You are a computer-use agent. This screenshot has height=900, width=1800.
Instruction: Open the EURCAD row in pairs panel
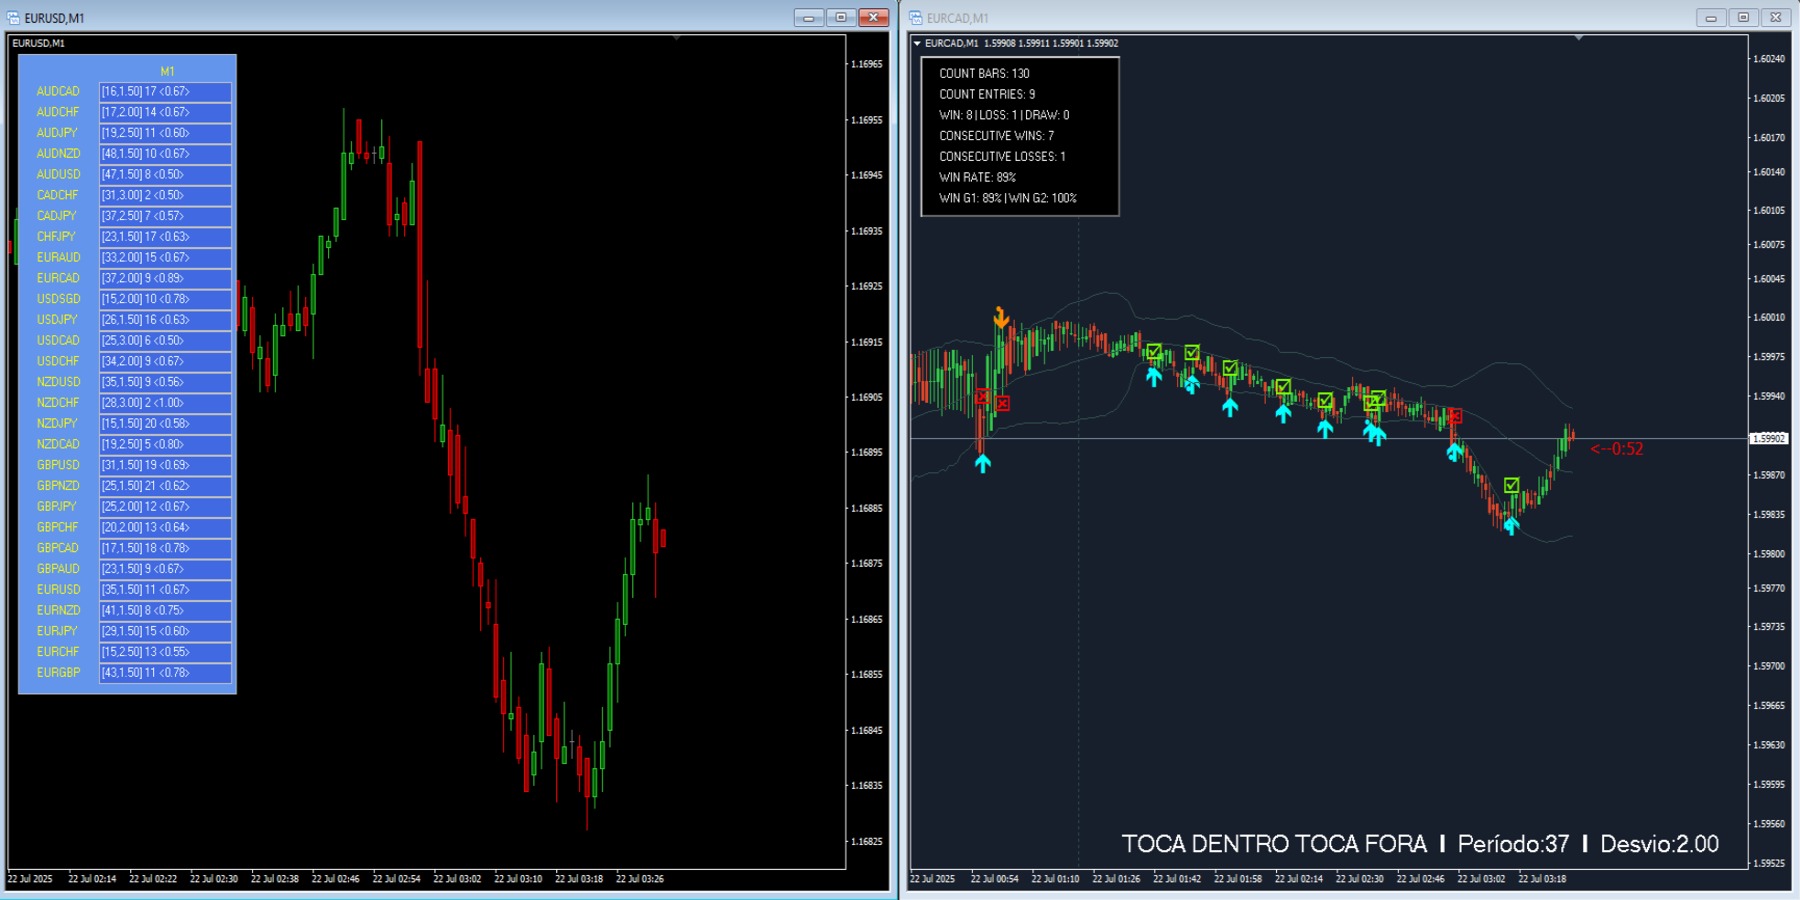(58, 278)
